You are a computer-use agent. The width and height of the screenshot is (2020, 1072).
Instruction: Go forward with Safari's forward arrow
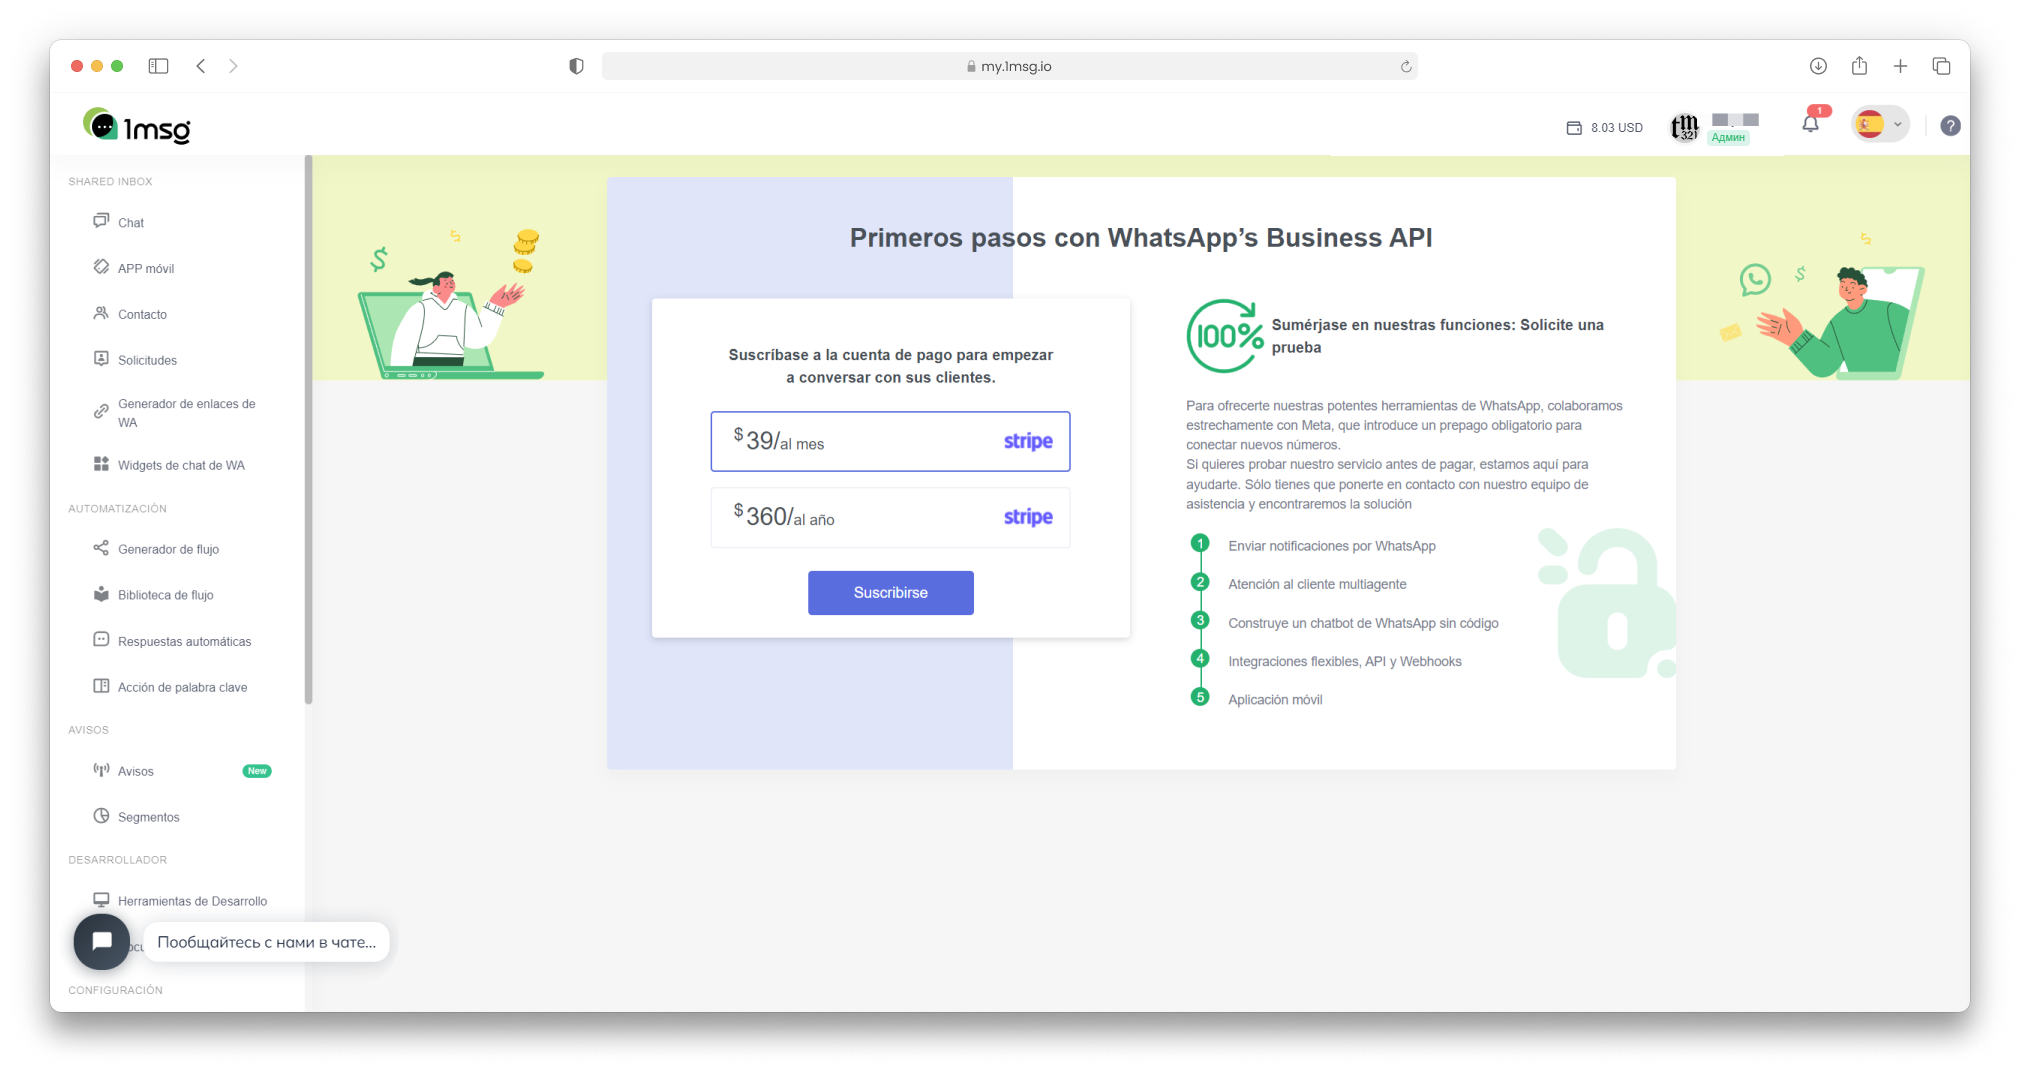coord(233,66)
